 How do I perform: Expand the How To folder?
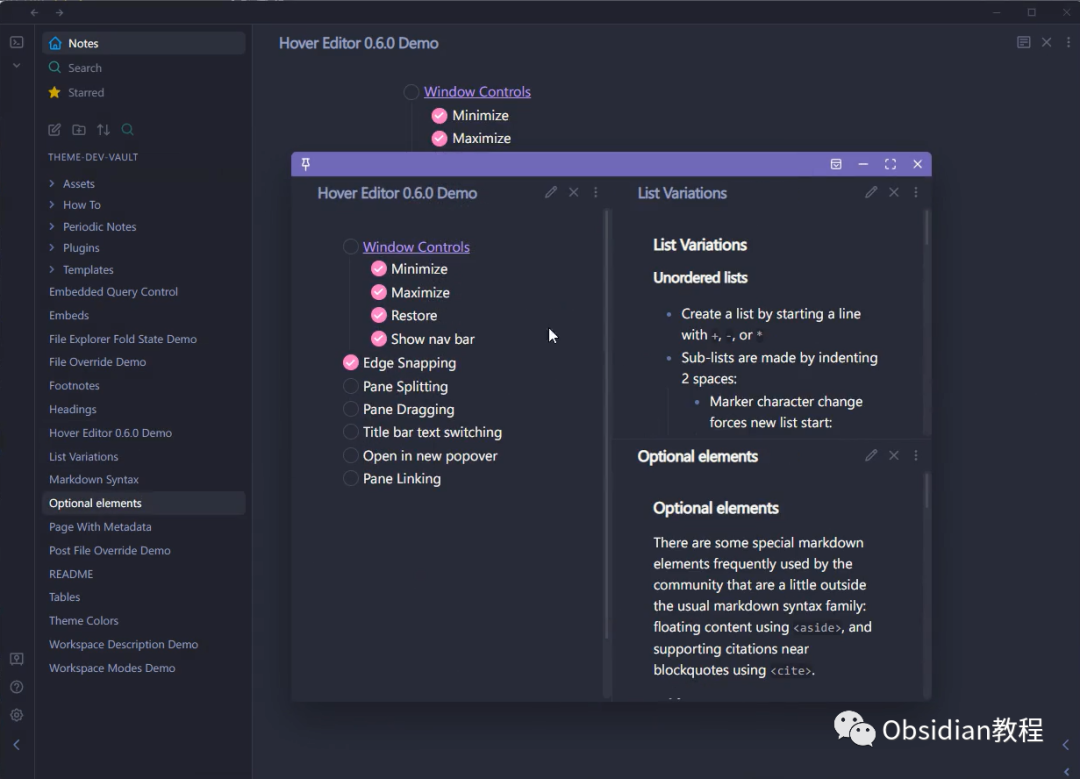click(52, 205)
